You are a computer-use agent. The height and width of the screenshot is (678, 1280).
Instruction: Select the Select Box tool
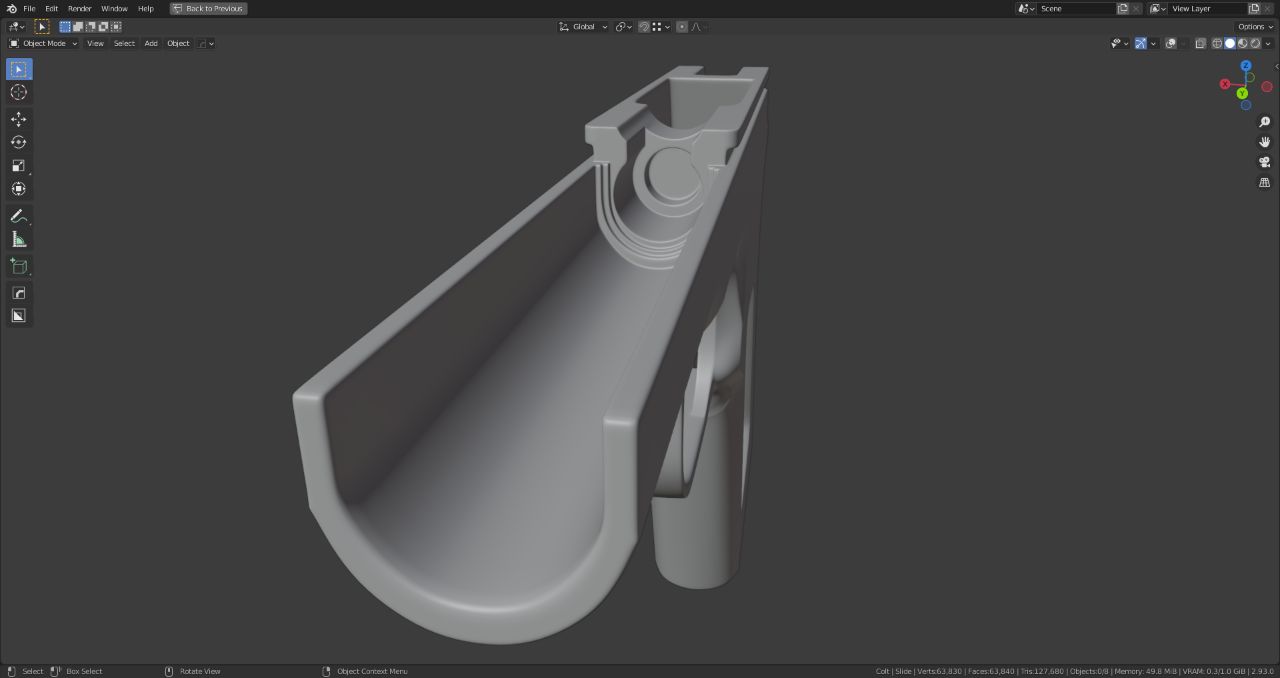tap(19, 69)
